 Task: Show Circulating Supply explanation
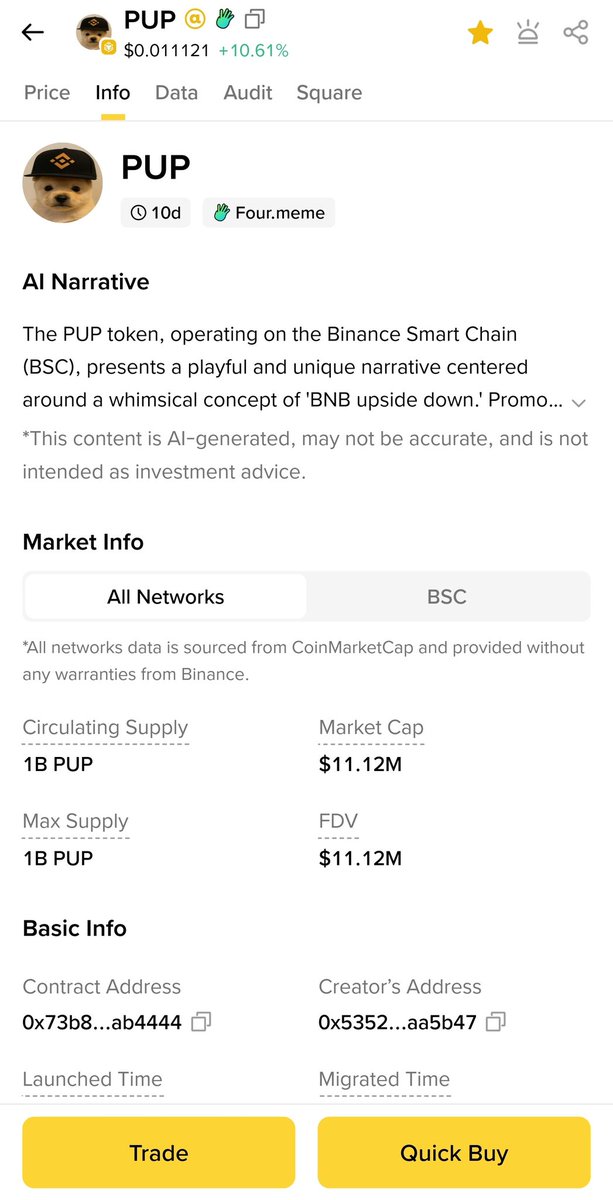coord(105,729)
